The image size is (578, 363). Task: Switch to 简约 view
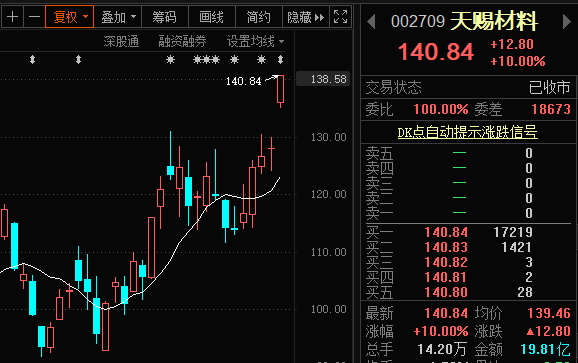[x=258, y=17]
